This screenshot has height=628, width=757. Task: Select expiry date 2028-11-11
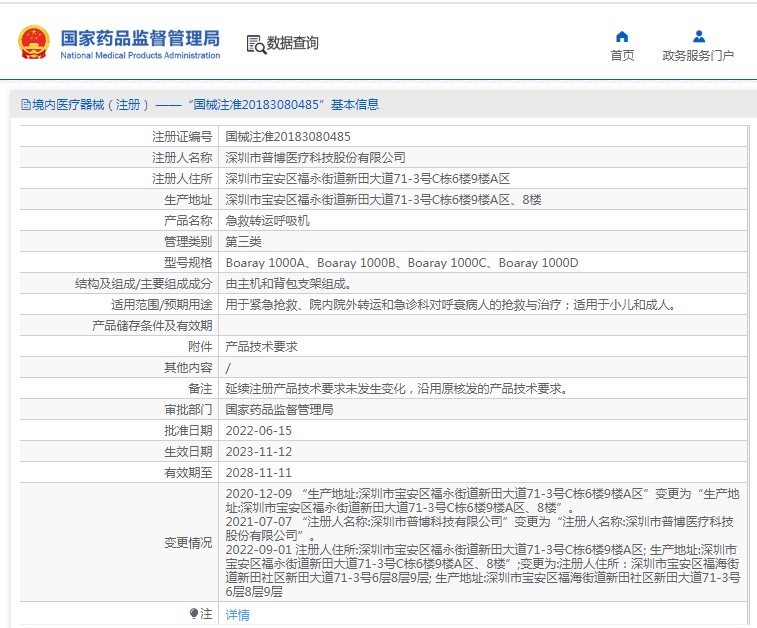[x=259, y=473]
